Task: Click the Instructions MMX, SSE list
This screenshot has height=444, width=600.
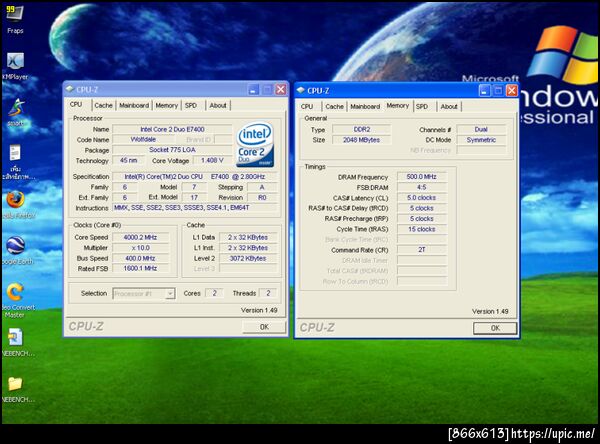Action: point(195,208)
